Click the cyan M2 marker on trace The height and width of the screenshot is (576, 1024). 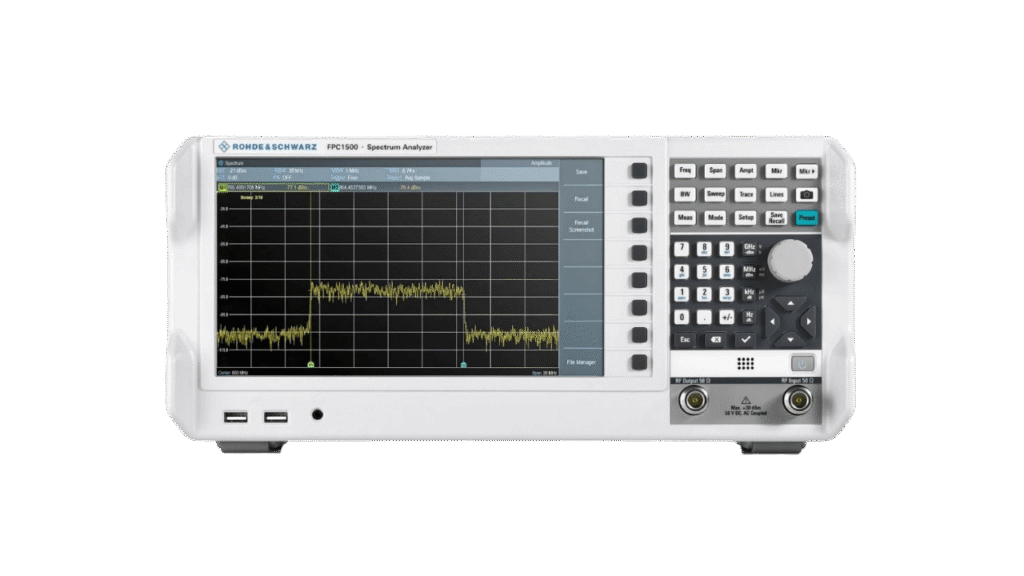click(463, 365)
